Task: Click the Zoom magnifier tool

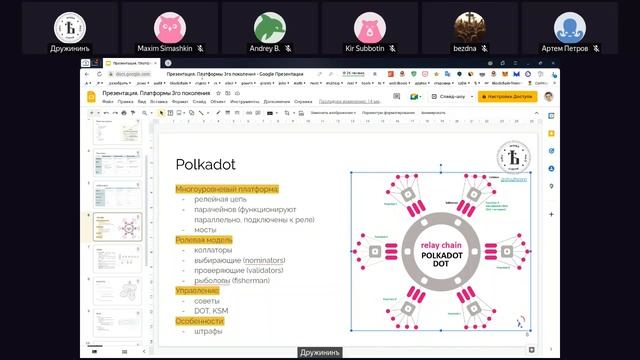Action: (144, 113)
